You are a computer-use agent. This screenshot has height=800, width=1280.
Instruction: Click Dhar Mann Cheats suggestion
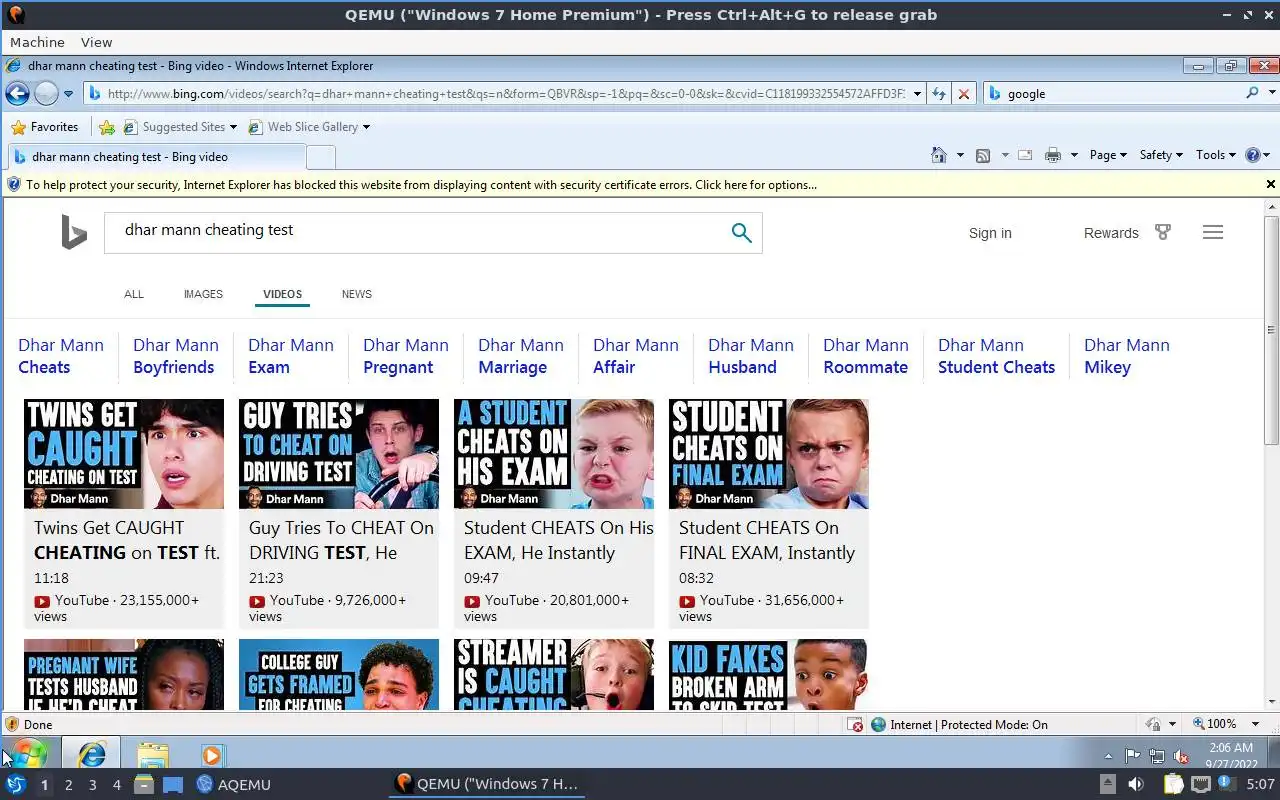coord(61,356)
